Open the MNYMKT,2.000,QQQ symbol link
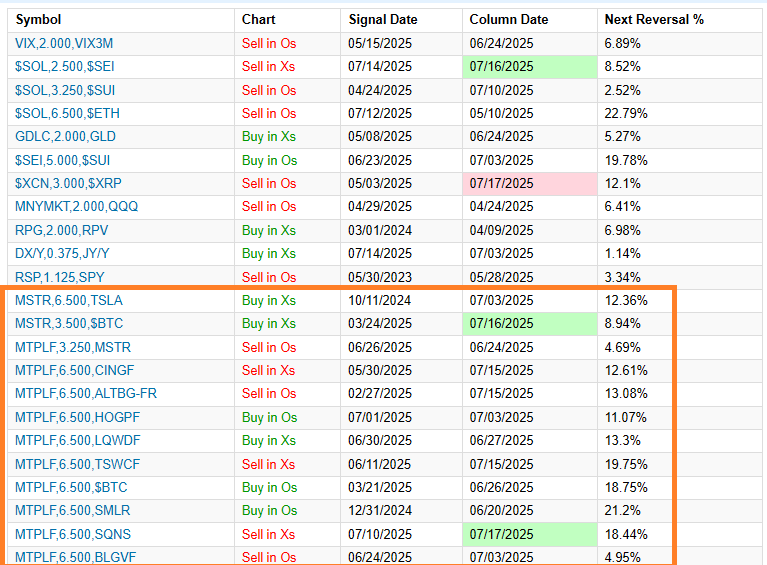This screenshot has width=767, height=565. (x=76, y=206)
